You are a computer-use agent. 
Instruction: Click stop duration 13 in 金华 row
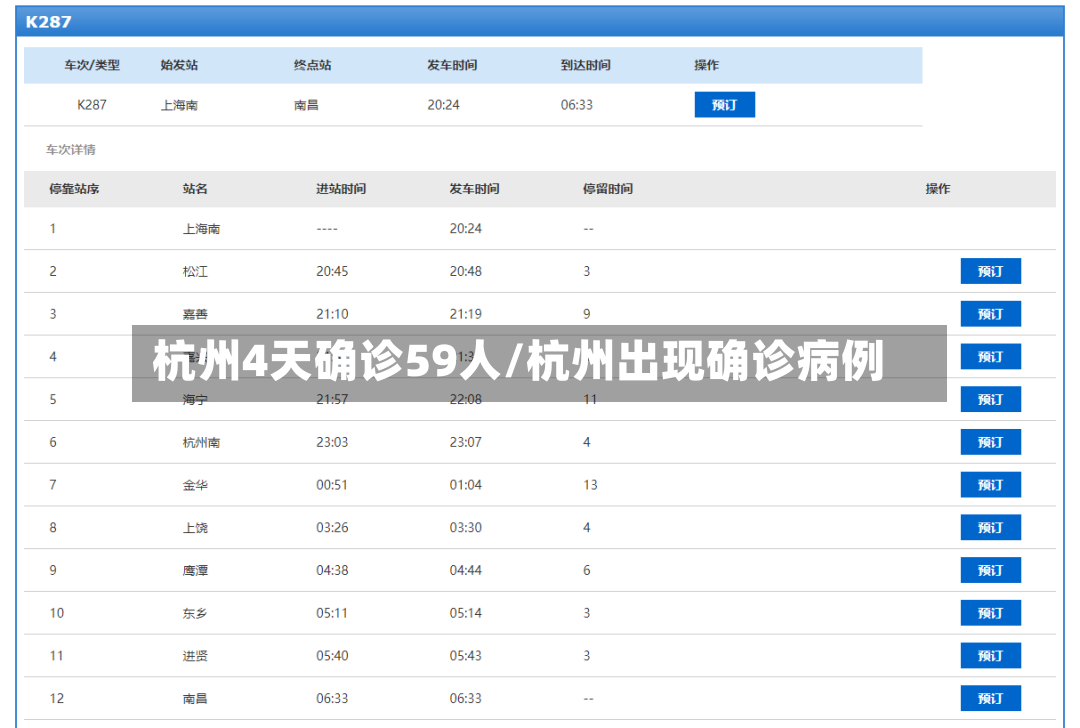(590, 485)
